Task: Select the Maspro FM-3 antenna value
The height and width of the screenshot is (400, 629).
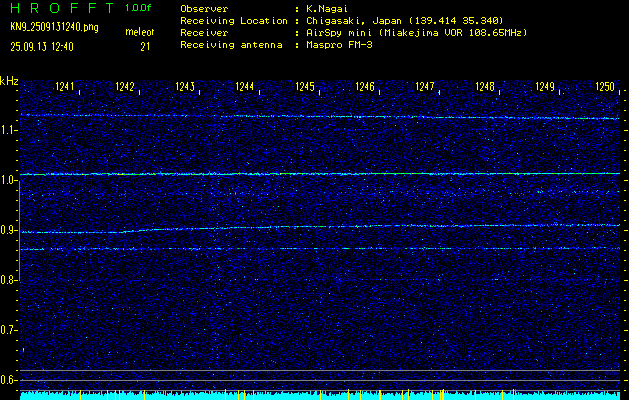Action: pos(339,45)
